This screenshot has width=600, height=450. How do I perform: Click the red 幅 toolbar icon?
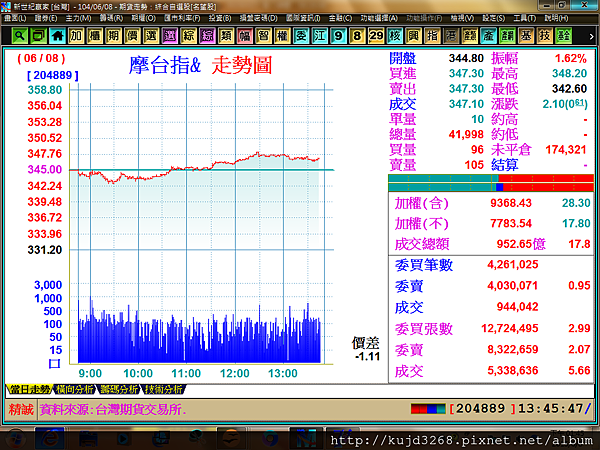(245, 36)
